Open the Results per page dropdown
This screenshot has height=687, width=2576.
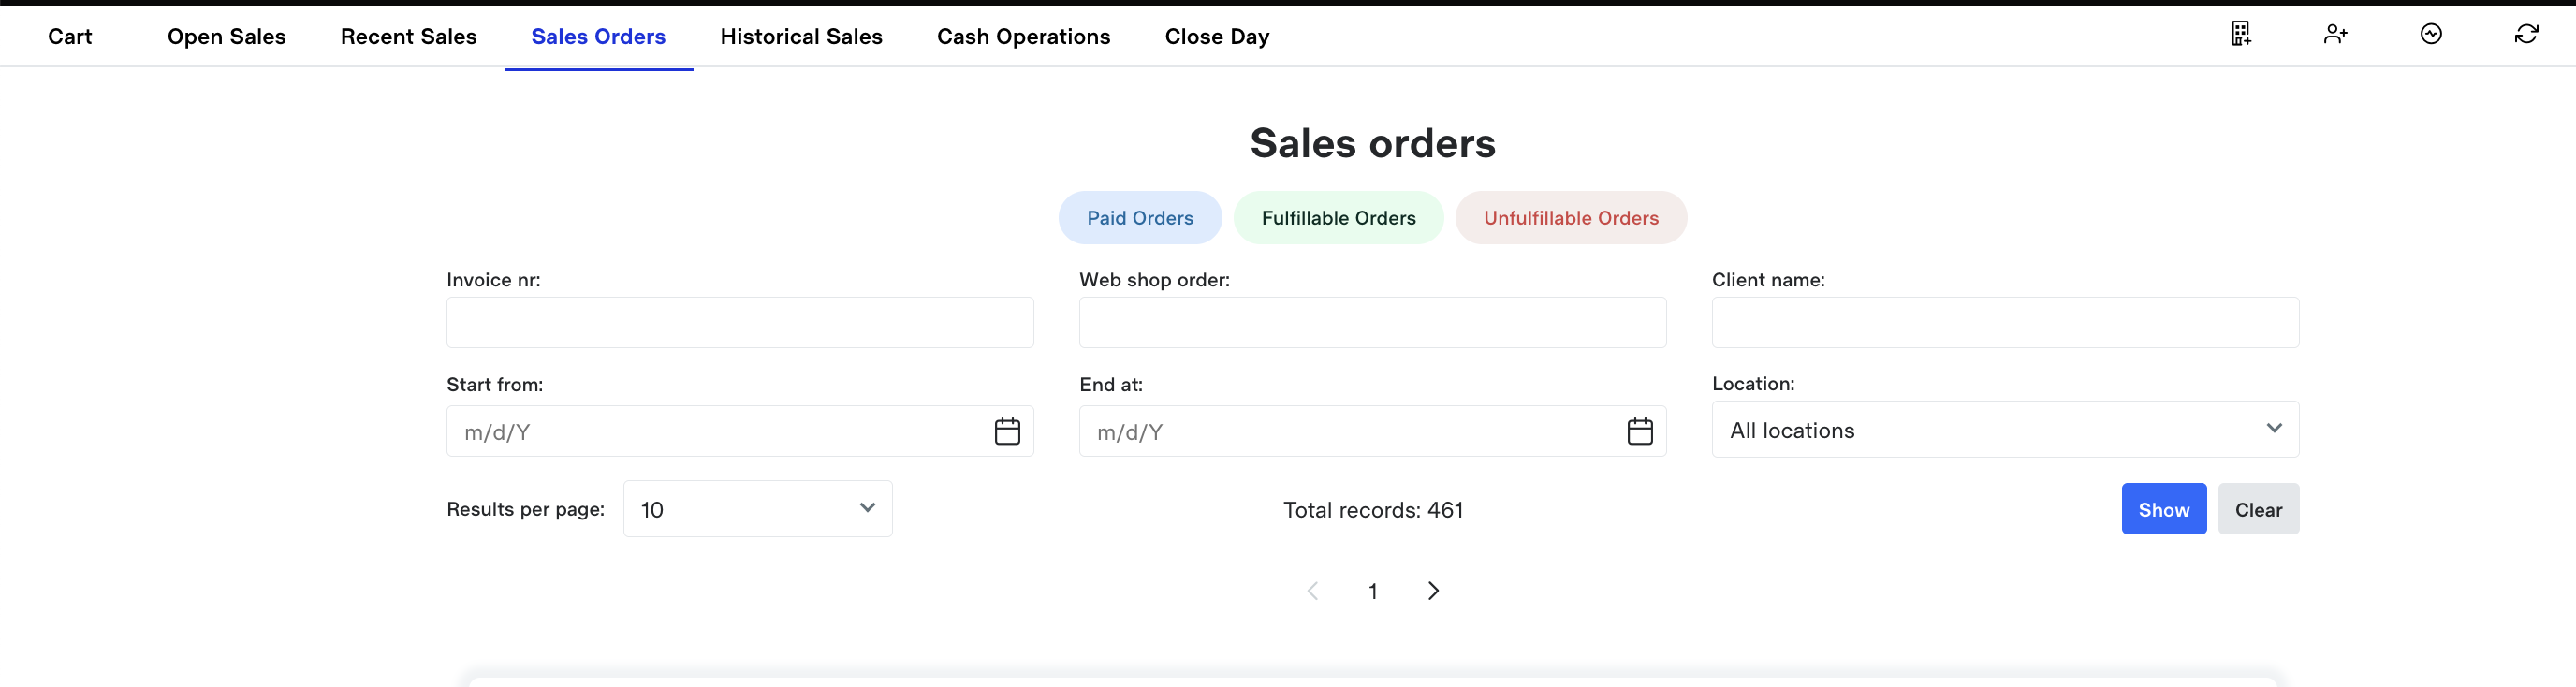(x=757, y=509)
